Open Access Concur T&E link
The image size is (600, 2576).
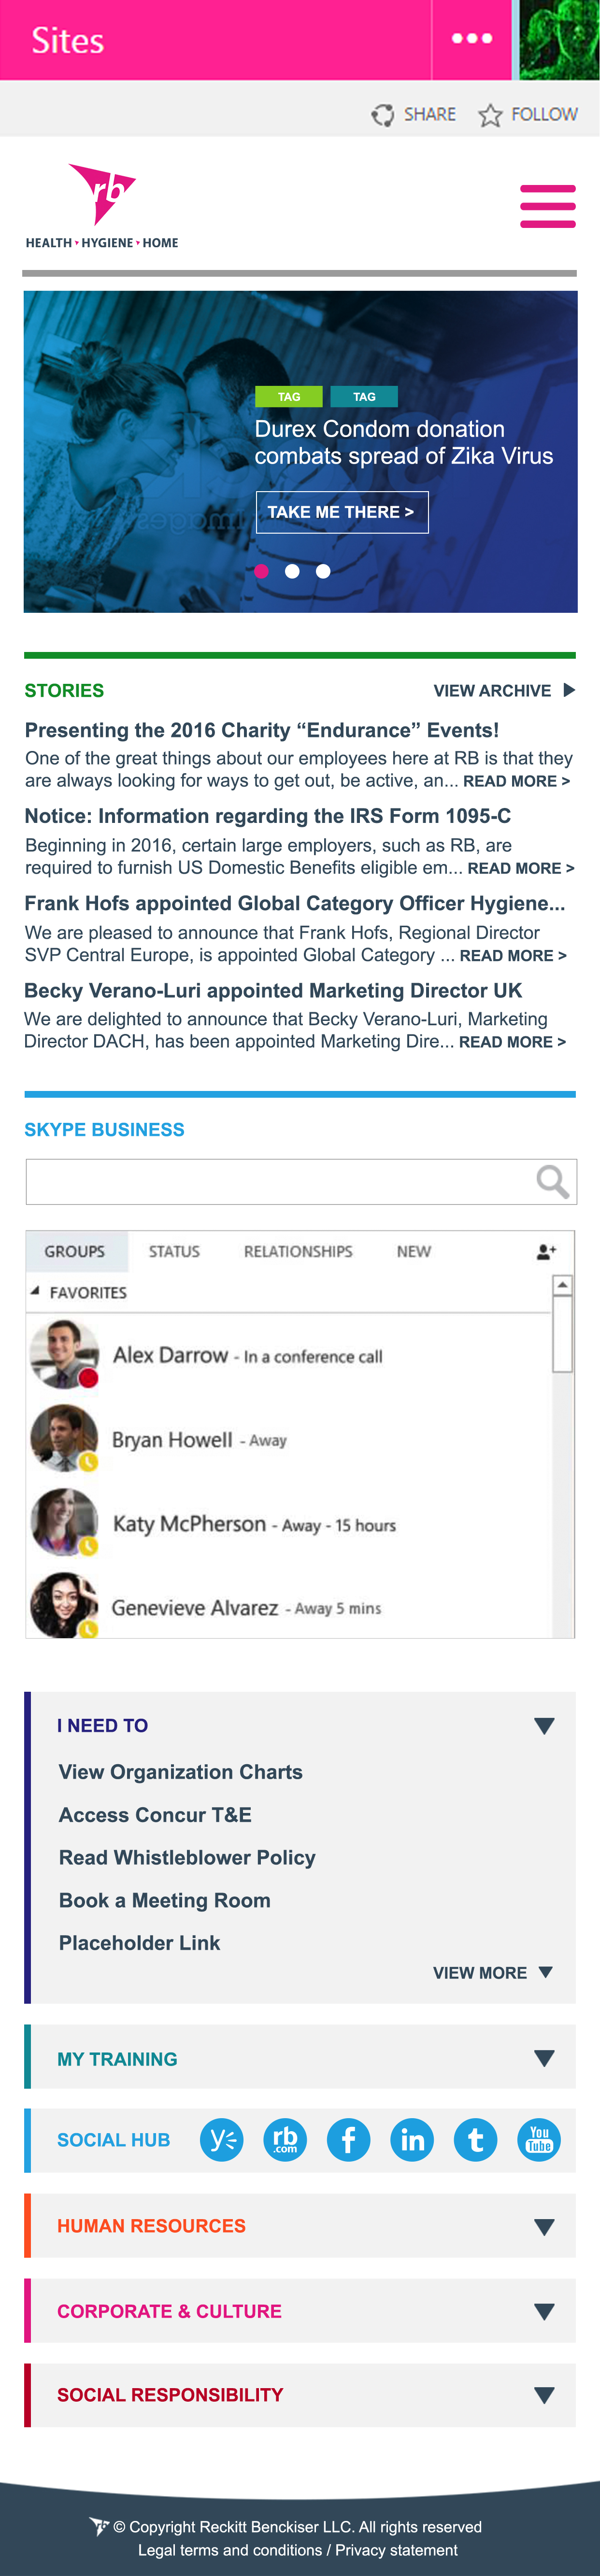coord(155,1815)
